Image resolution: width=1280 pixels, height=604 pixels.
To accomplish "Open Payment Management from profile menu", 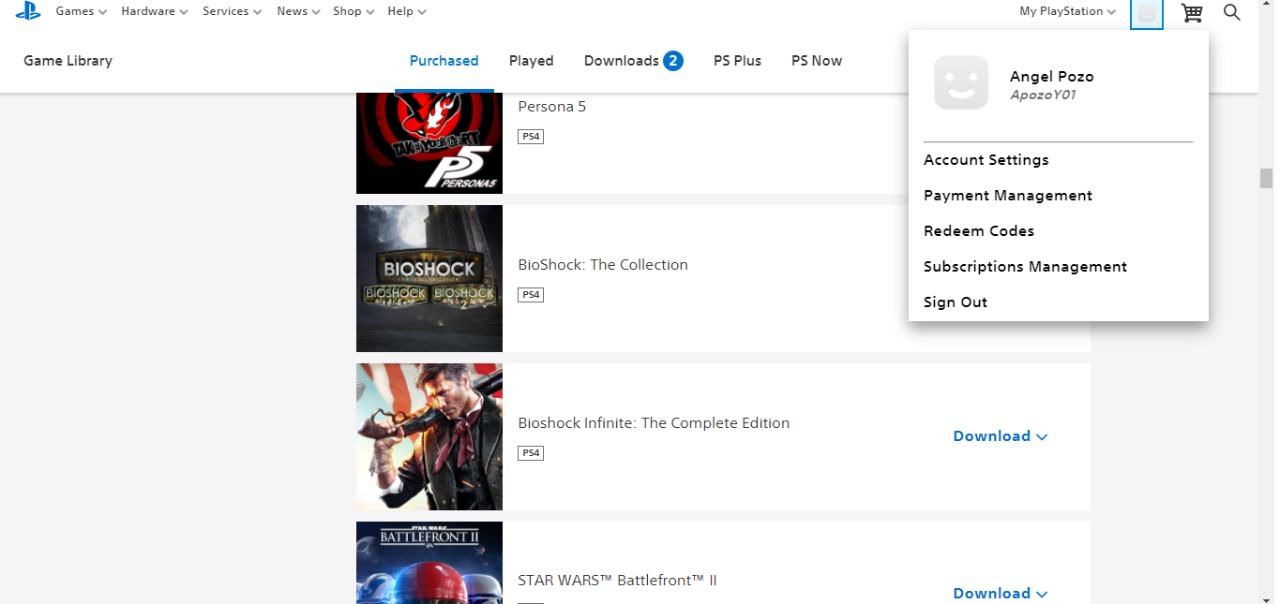I will coord(1008,195).
